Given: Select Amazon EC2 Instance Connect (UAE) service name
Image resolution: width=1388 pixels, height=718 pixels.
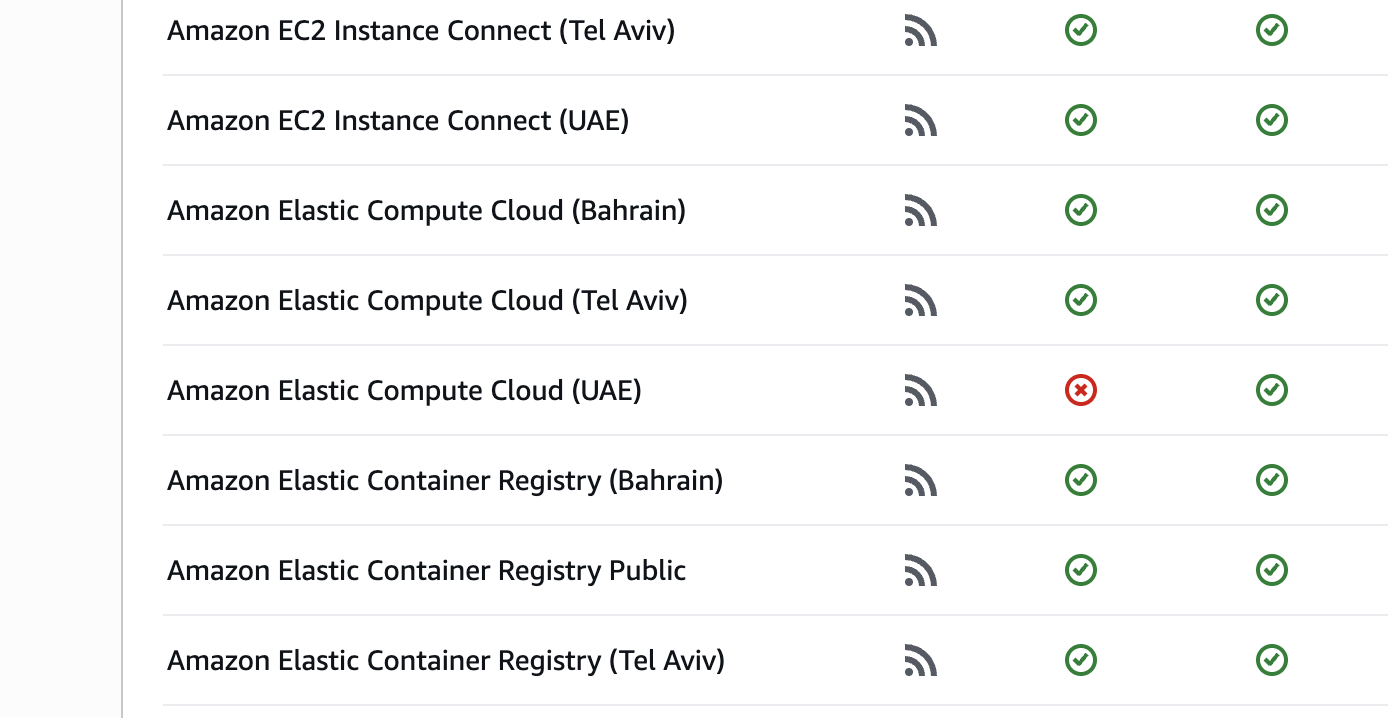Looking at the screenshot, I should click(x=398, y=121).
